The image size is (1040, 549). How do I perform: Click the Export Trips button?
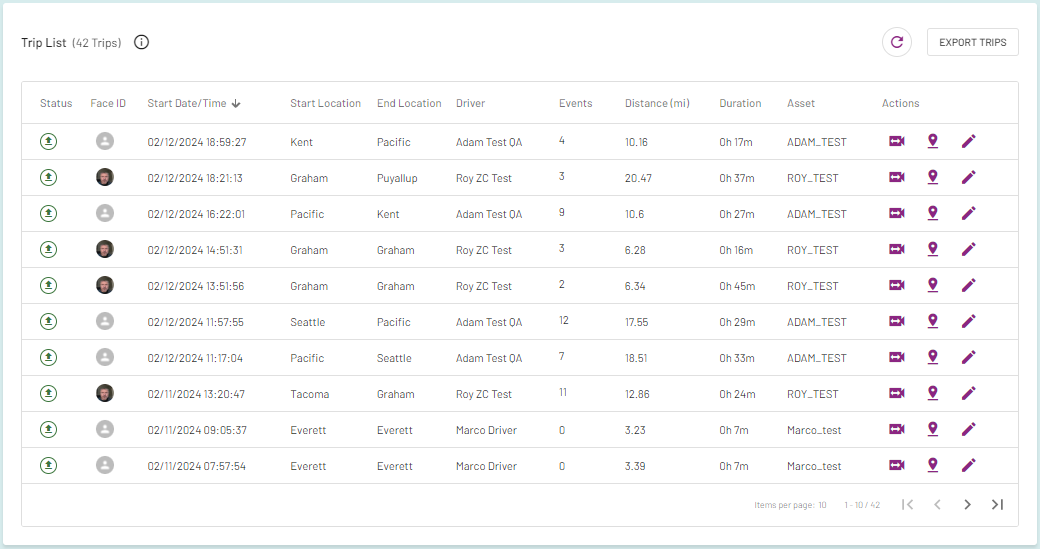coord(972,42)
